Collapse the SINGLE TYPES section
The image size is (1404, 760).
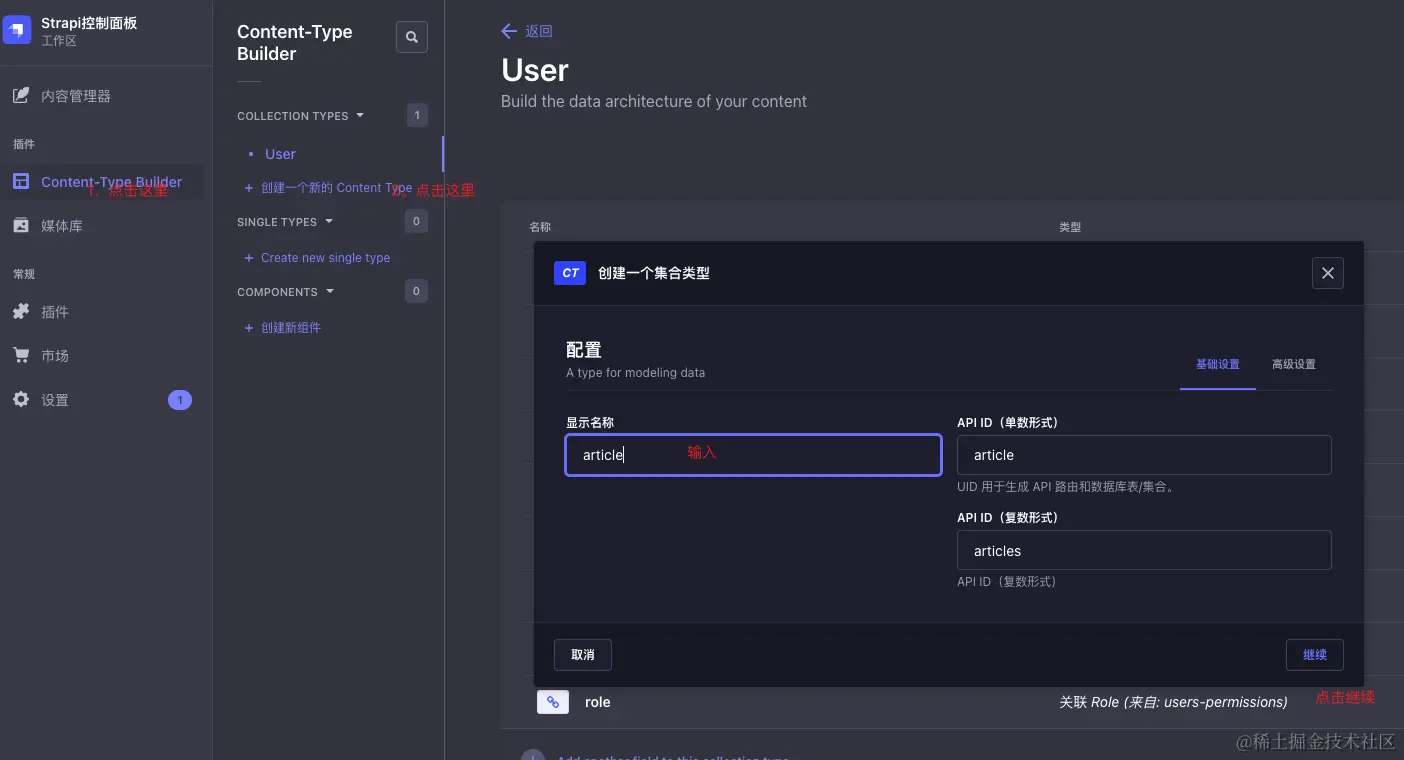coord(285,222)
